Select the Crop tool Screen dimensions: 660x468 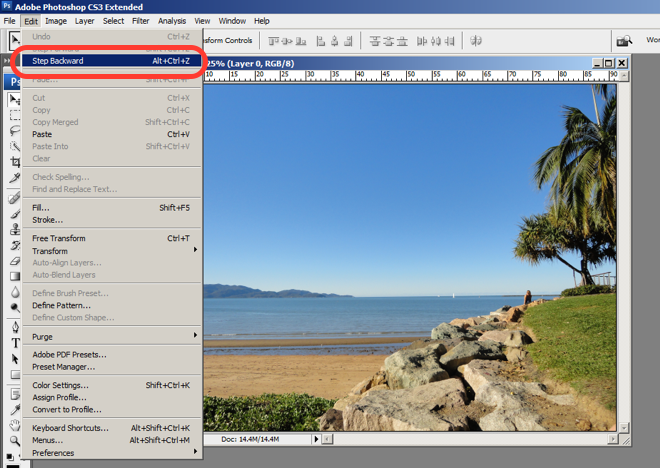(x=15, y=162)
